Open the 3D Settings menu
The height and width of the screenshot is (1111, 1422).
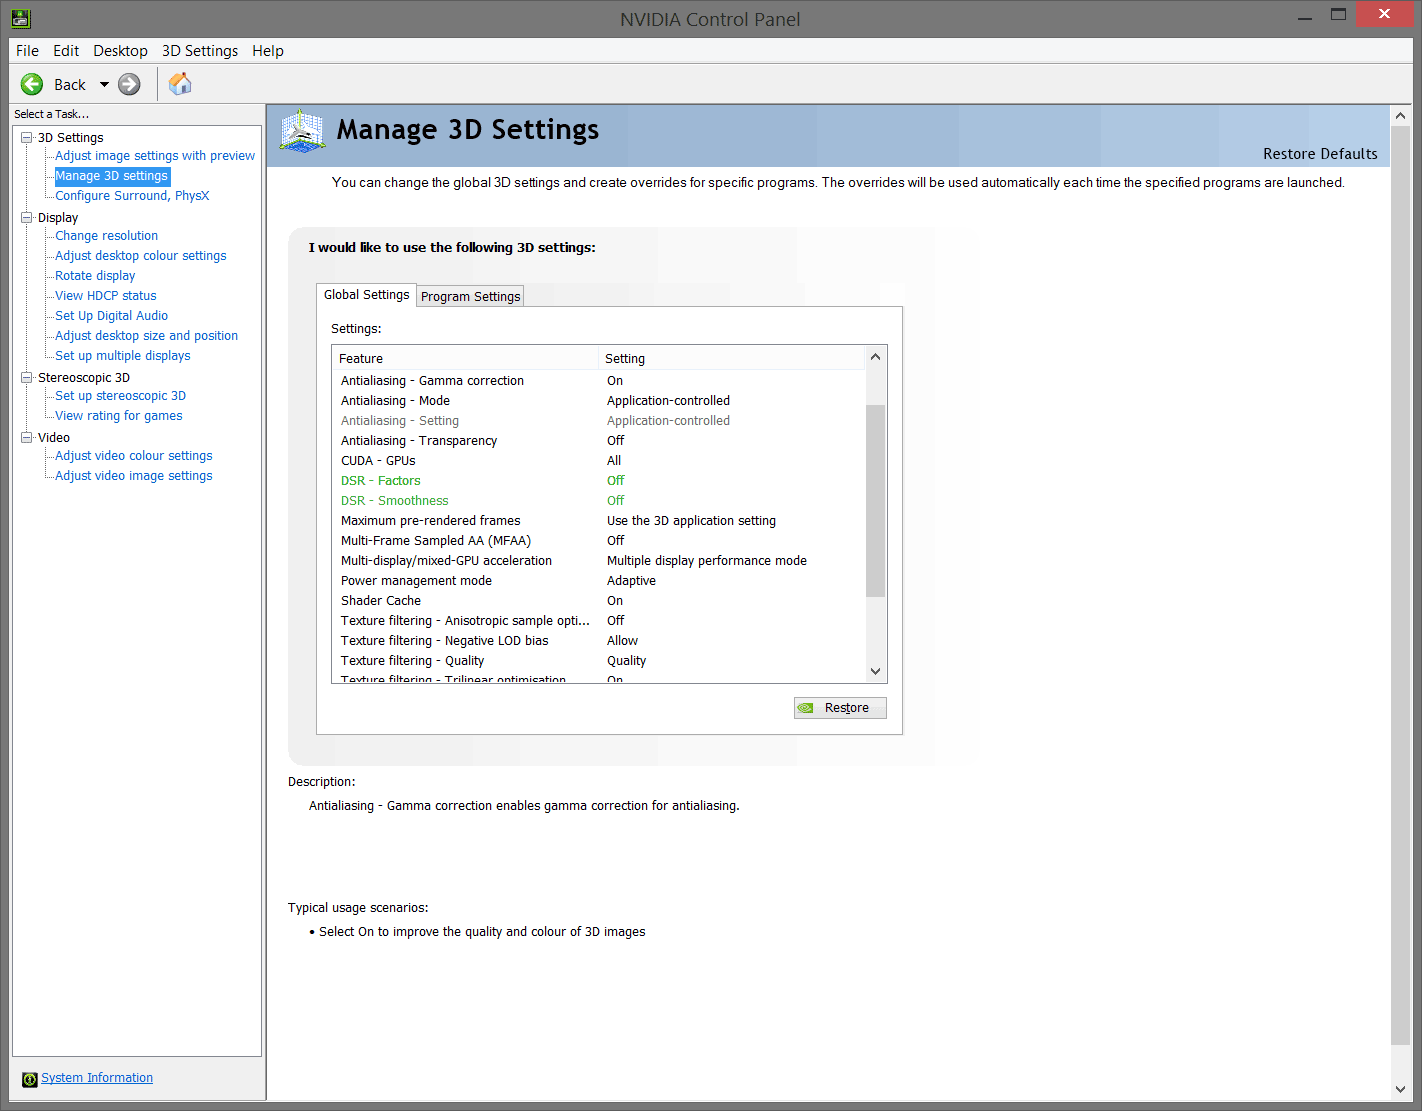pos(200,51)
